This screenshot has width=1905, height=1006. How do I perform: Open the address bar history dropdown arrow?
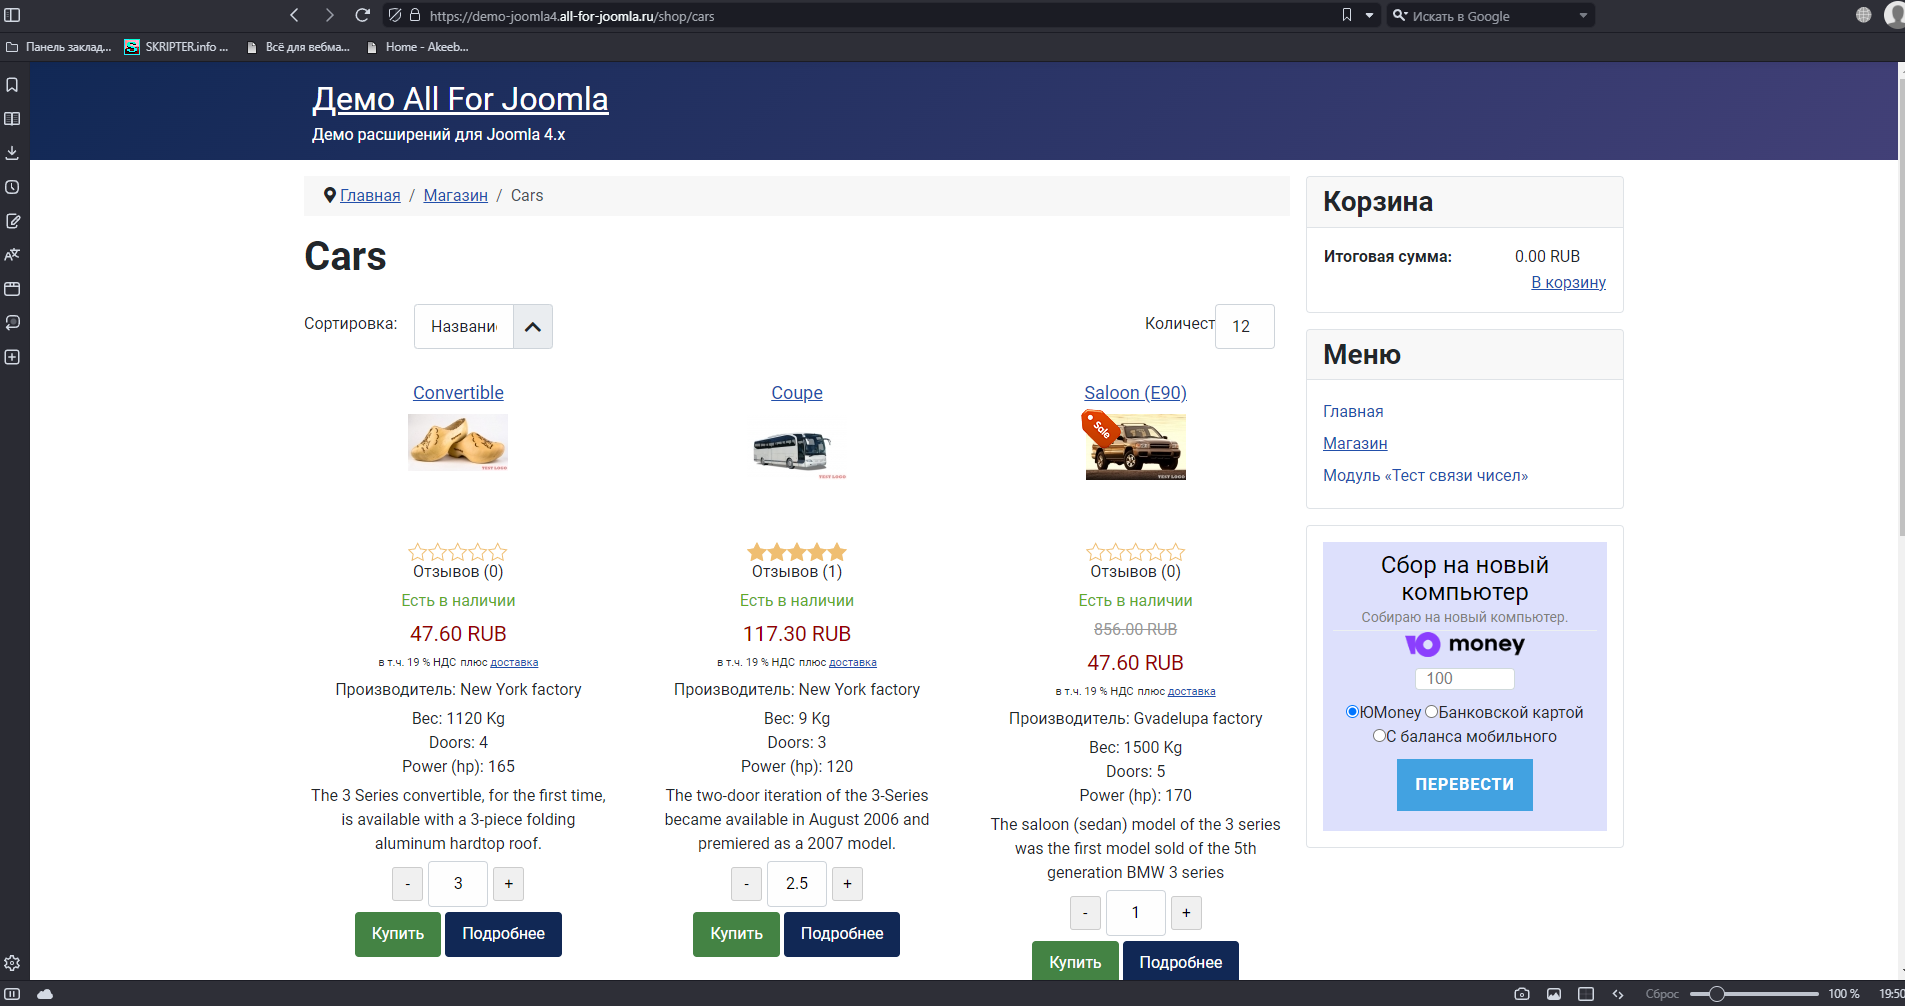pos(1369,16)
